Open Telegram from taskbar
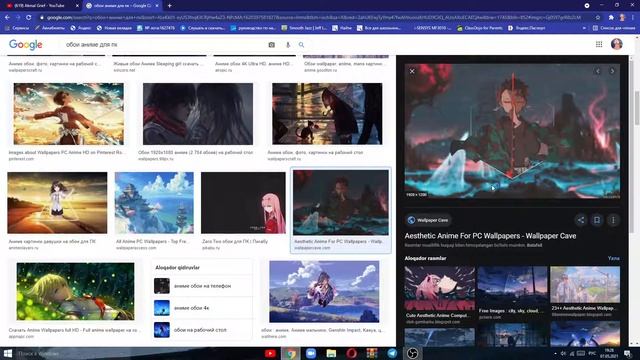This screenshot has height=360, width=640. coord(392,353)
